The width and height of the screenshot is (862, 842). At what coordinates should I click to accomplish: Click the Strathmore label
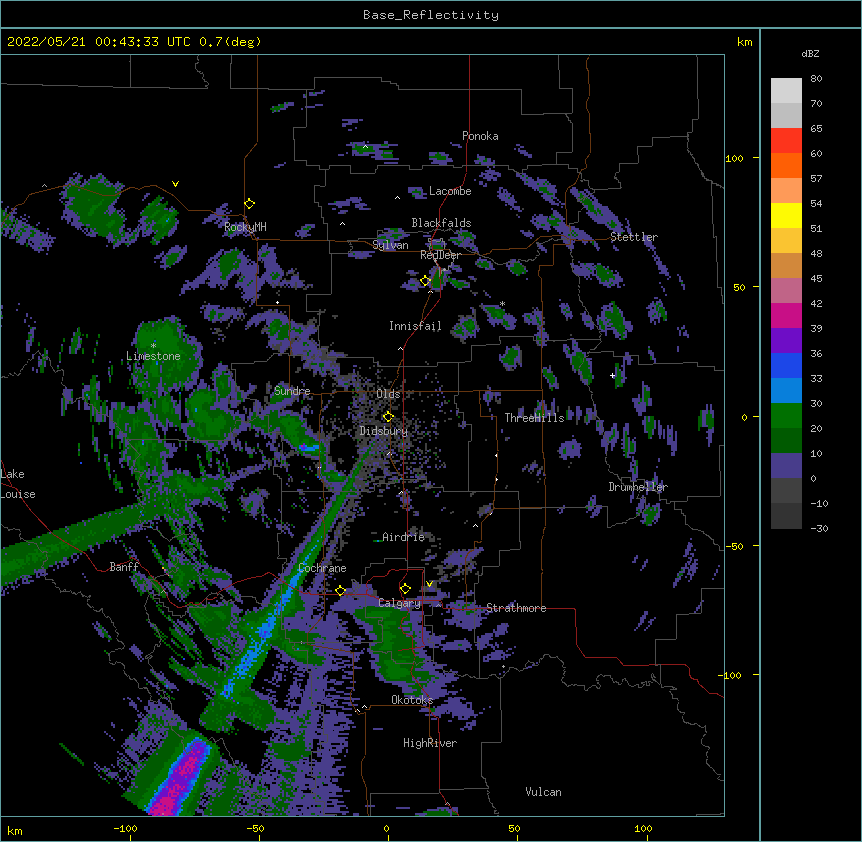pos(516,608)
